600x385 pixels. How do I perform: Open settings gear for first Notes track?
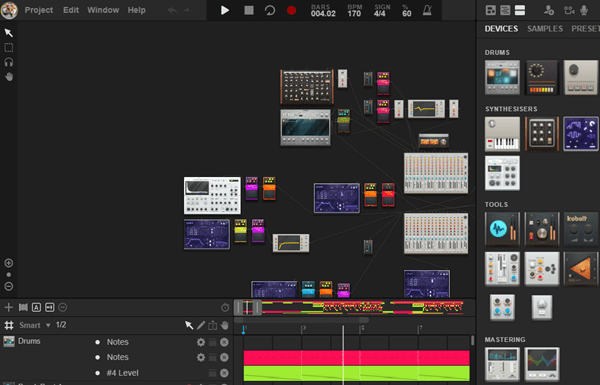pyautogui.click(x=201, y=342)
